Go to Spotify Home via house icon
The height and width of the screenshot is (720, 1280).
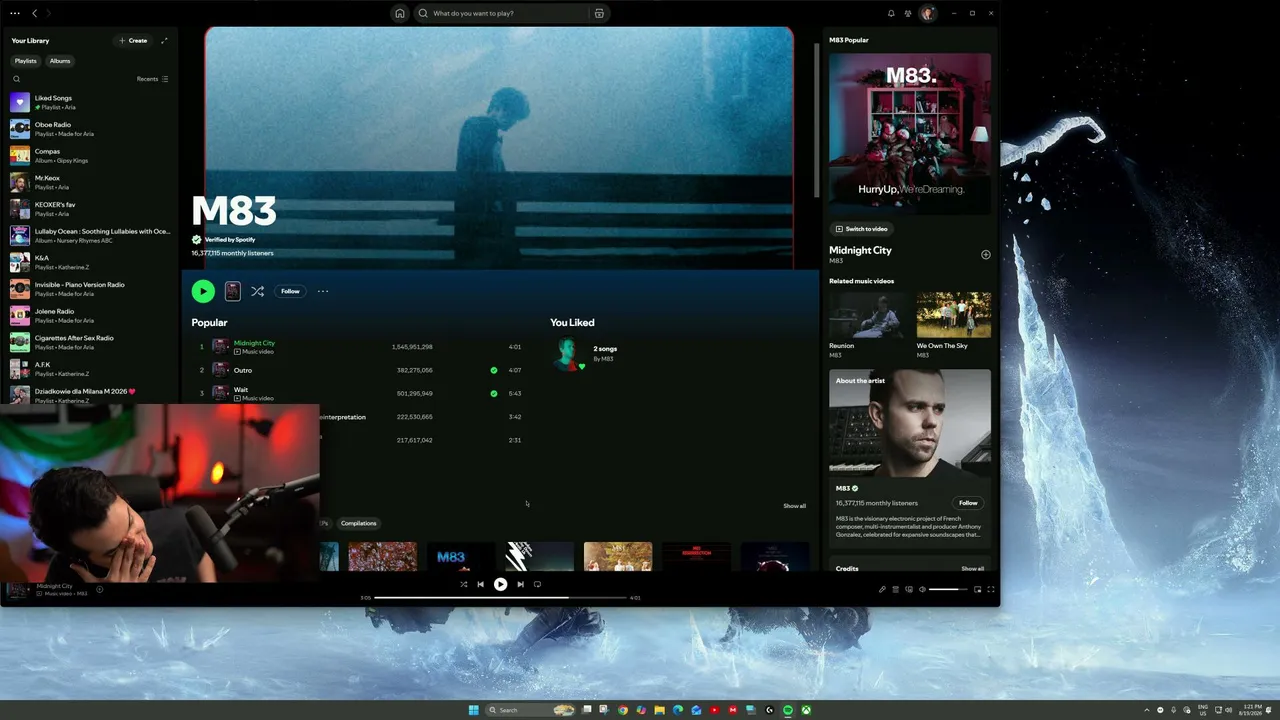[x=400, y=13]
